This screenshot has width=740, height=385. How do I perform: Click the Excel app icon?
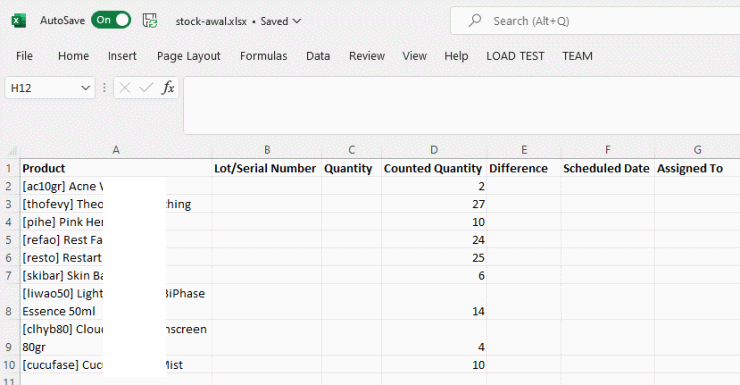coord(19,21)
